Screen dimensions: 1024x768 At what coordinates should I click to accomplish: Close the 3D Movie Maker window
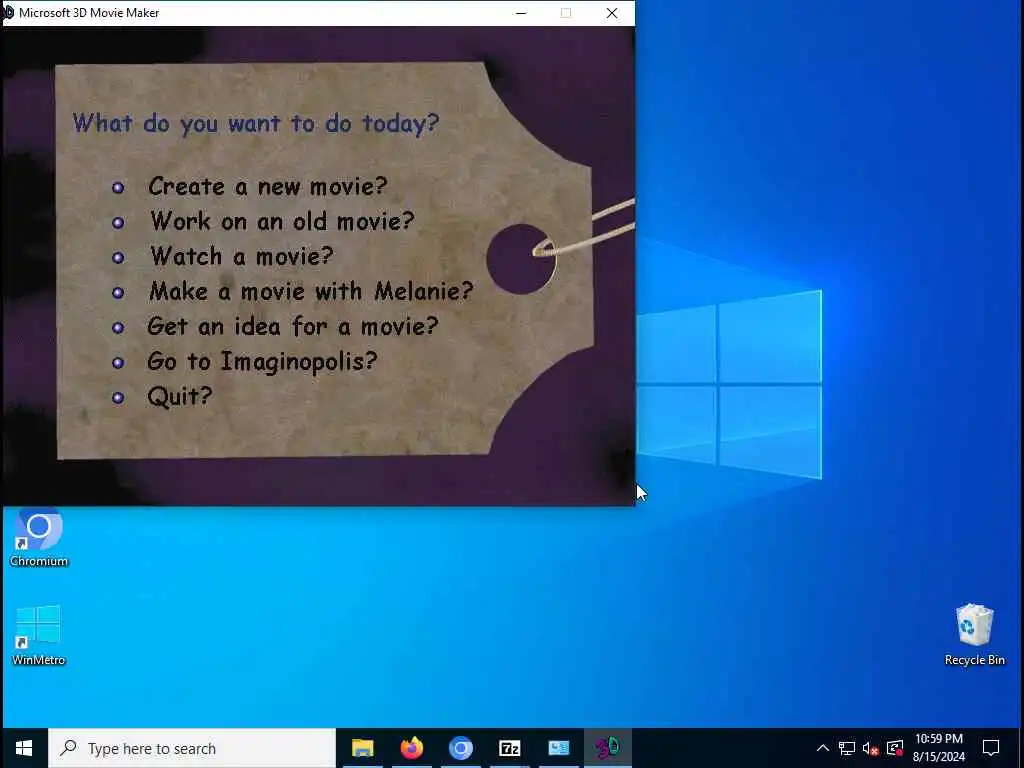pos(612,13)
